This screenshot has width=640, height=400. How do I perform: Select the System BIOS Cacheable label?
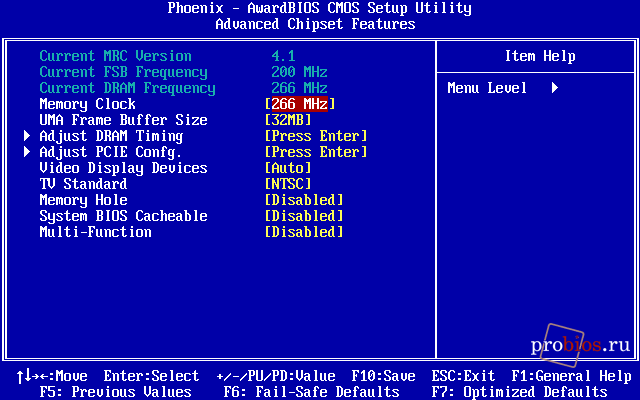tap(123, 216)
